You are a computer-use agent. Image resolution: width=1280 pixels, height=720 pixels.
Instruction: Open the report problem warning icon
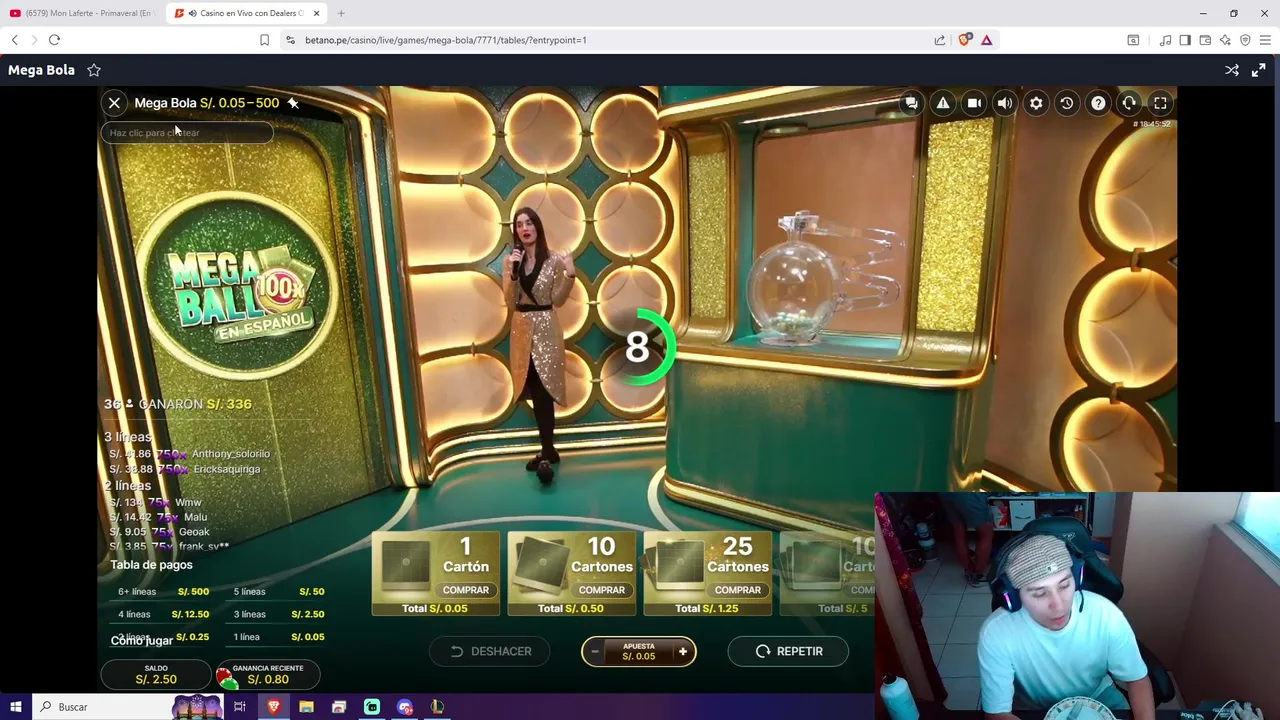943,103
